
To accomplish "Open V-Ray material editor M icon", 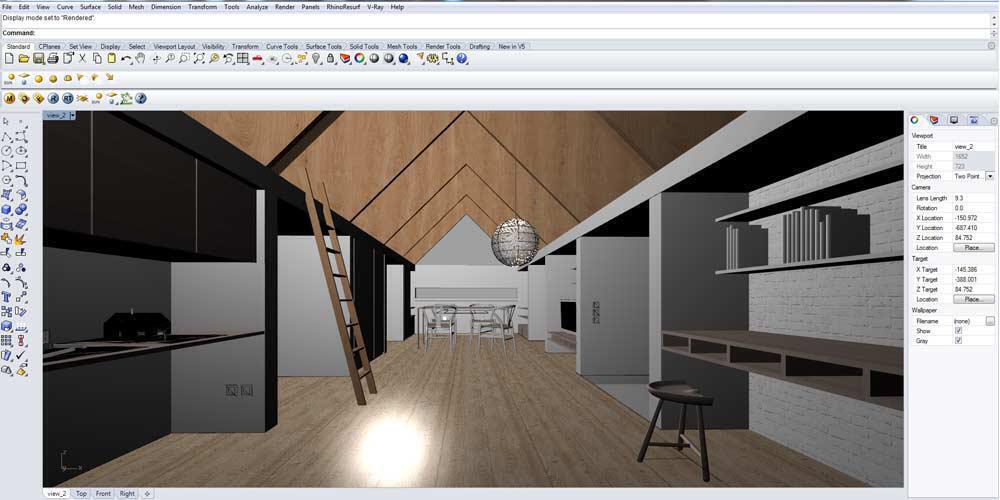I will click(10, 98).
